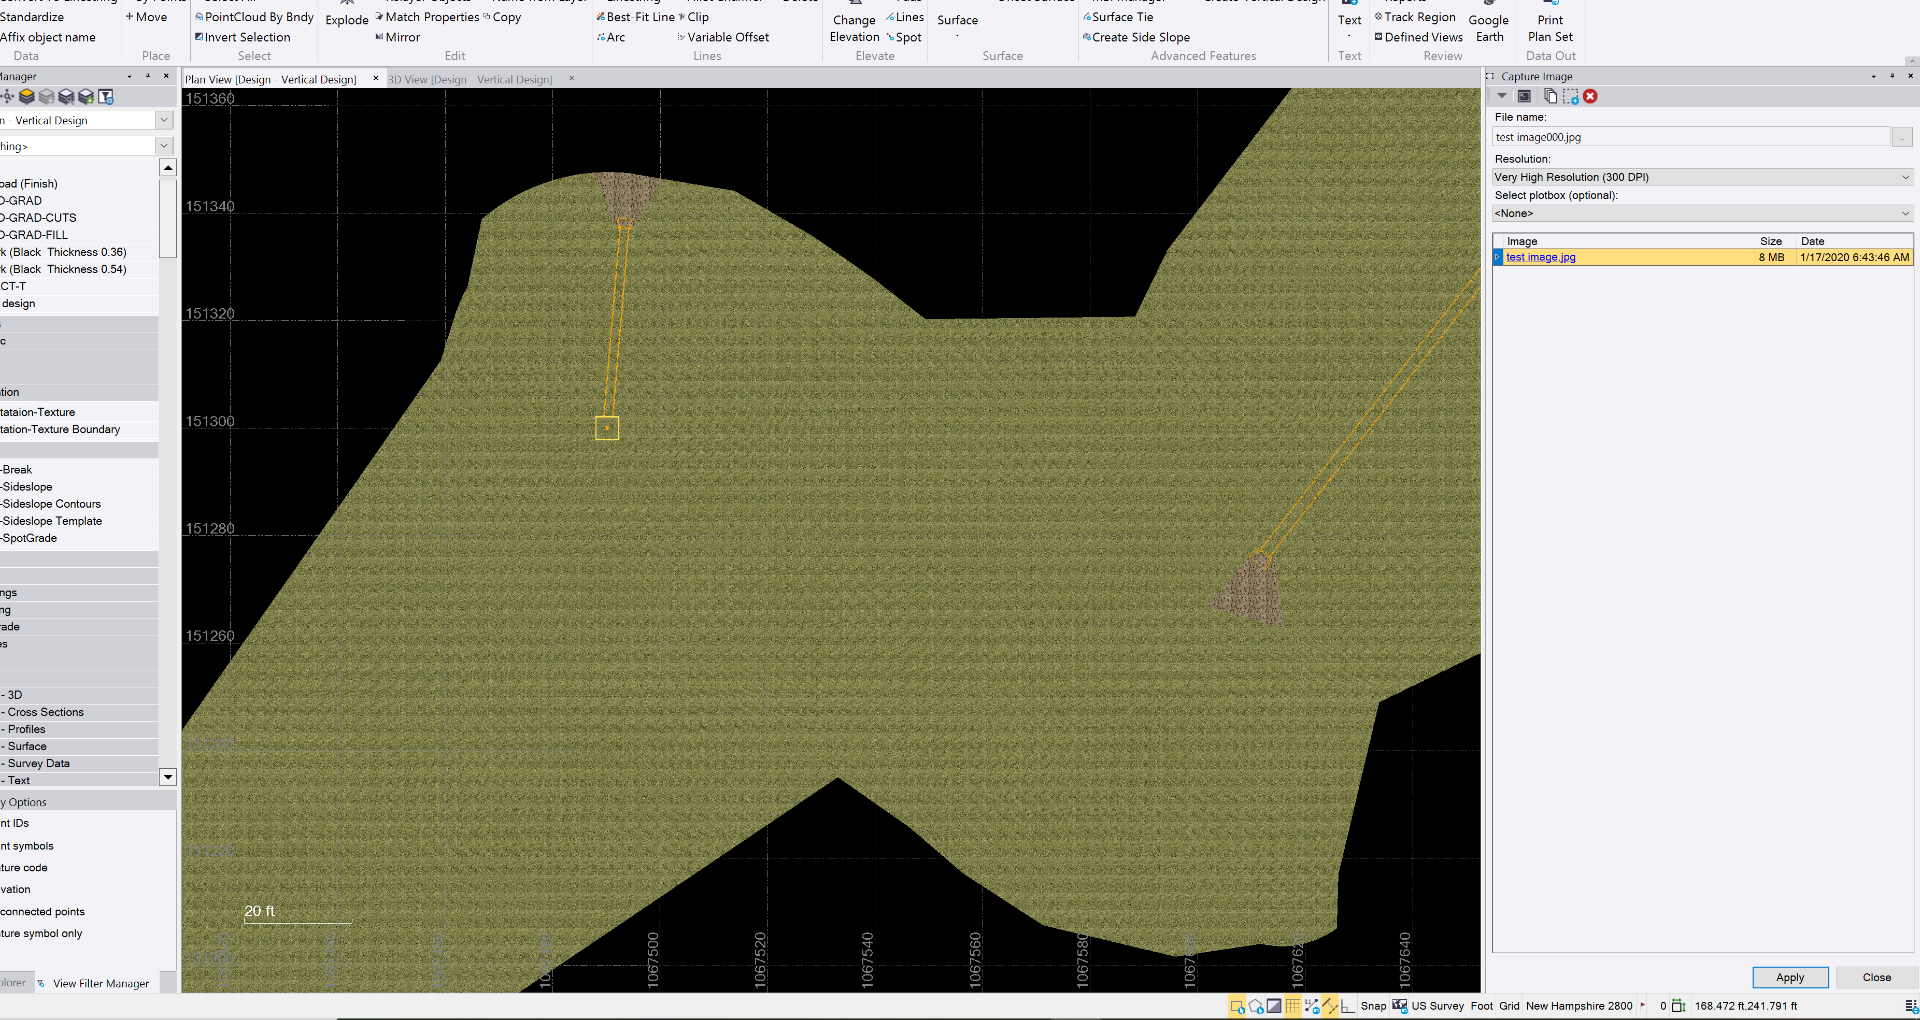Open the Vertical Design view filter dropdown

[x=164, y=120]
